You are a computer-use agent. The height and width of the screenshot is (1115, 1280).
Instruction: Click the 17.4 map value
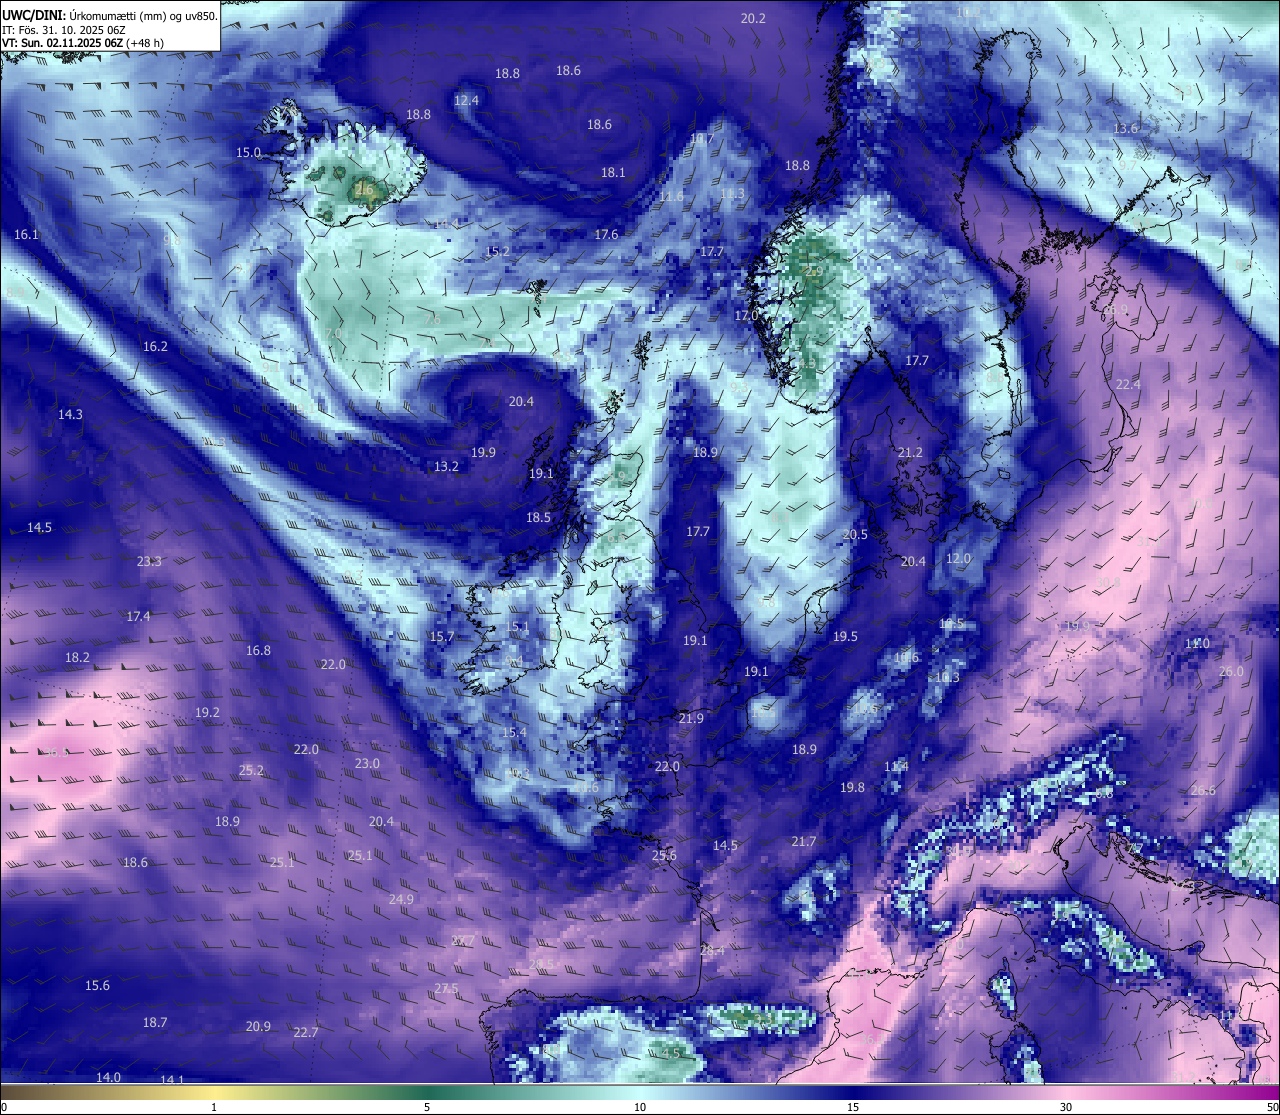(138, 617)
